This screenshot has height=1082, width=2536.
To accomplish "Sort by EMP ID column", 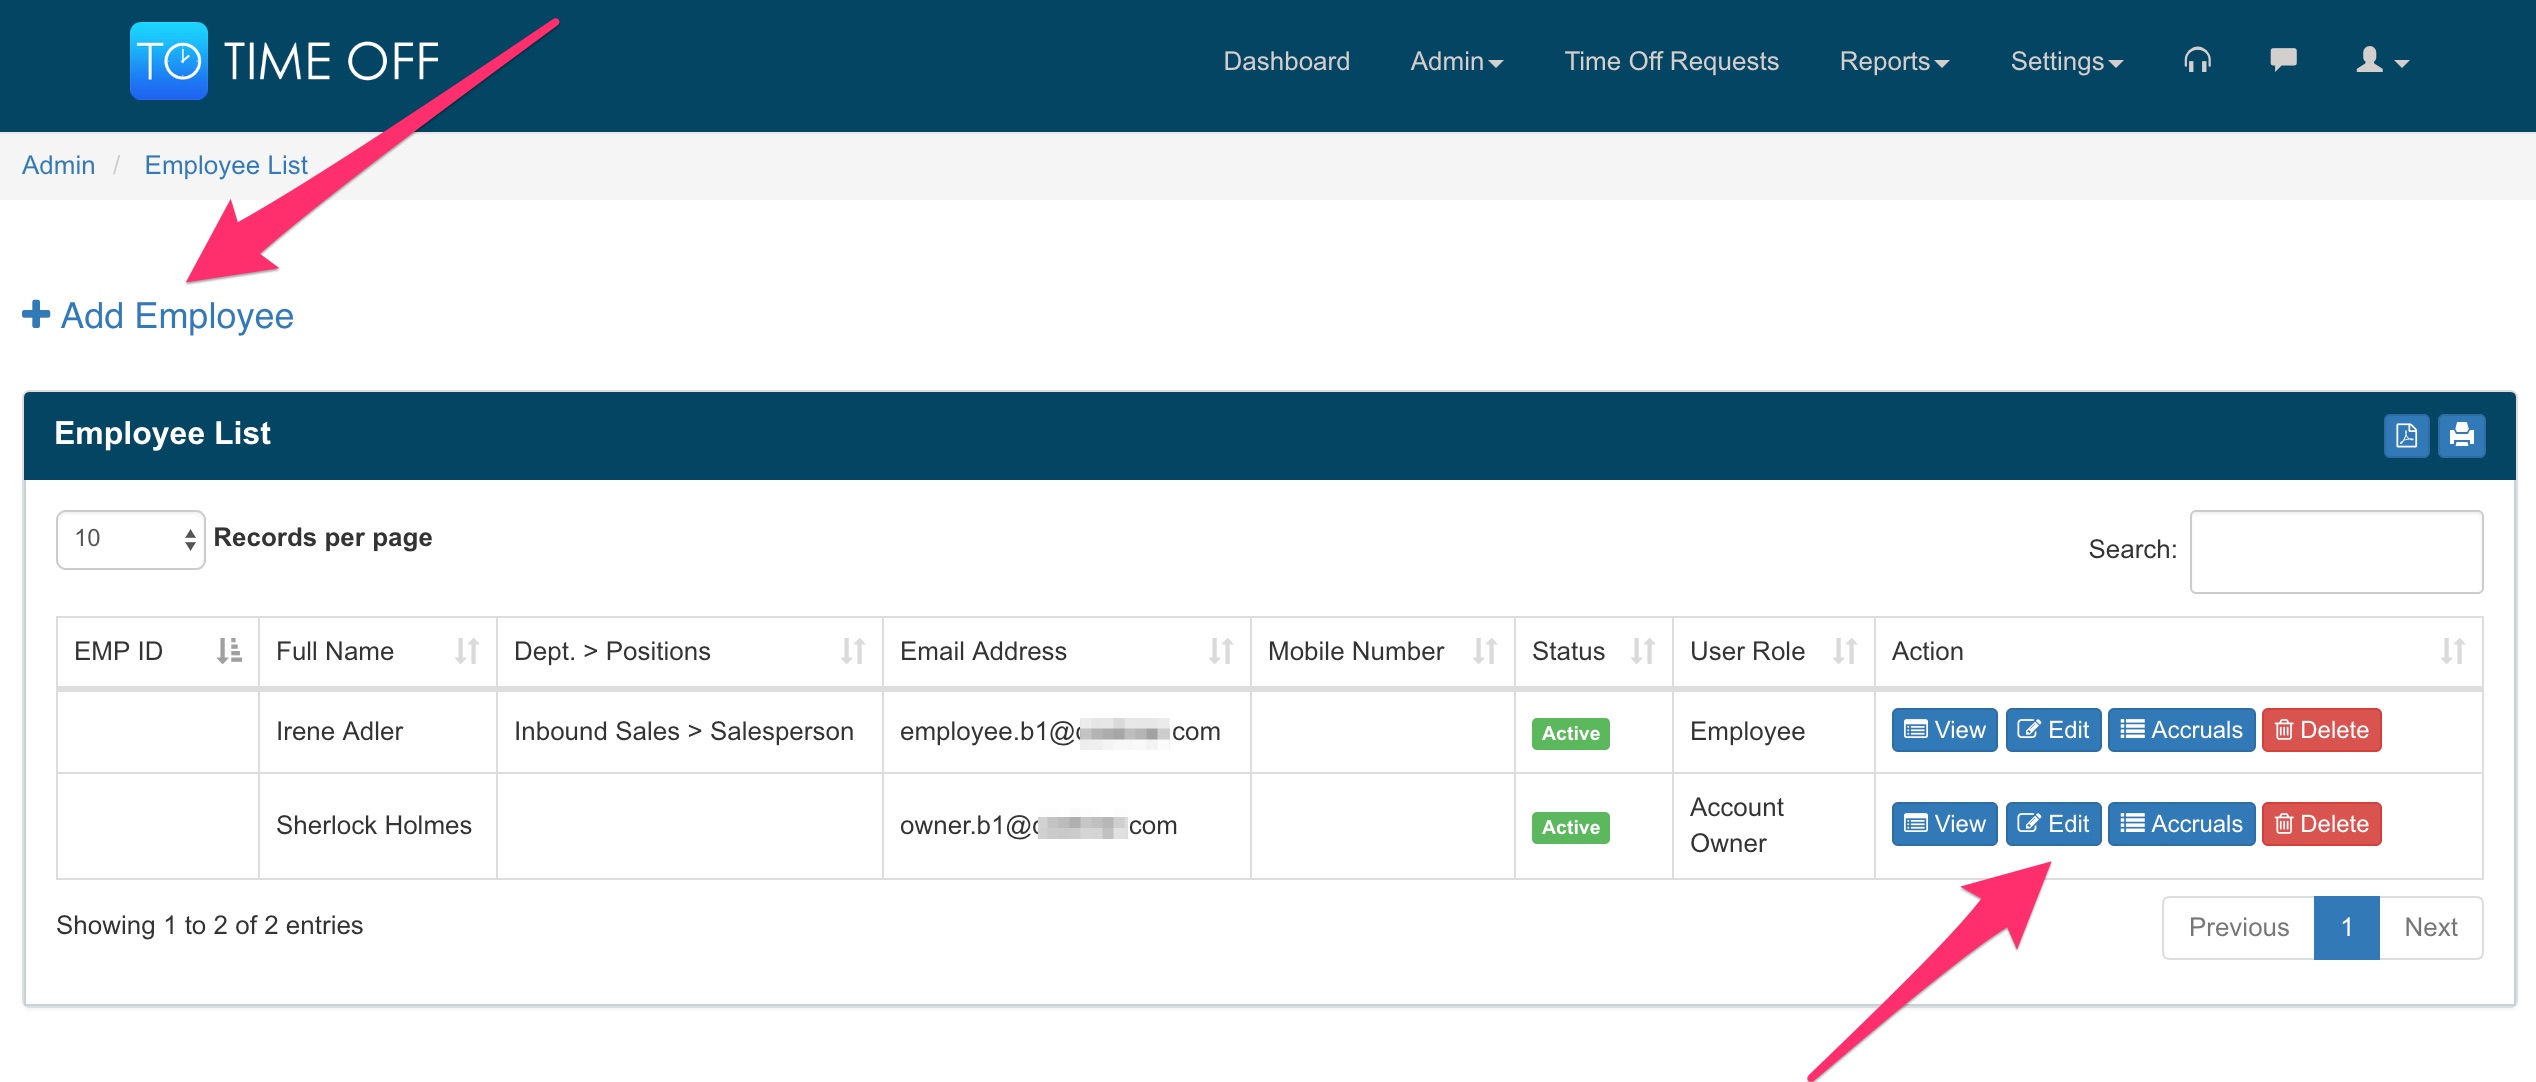I will [158, 651].
